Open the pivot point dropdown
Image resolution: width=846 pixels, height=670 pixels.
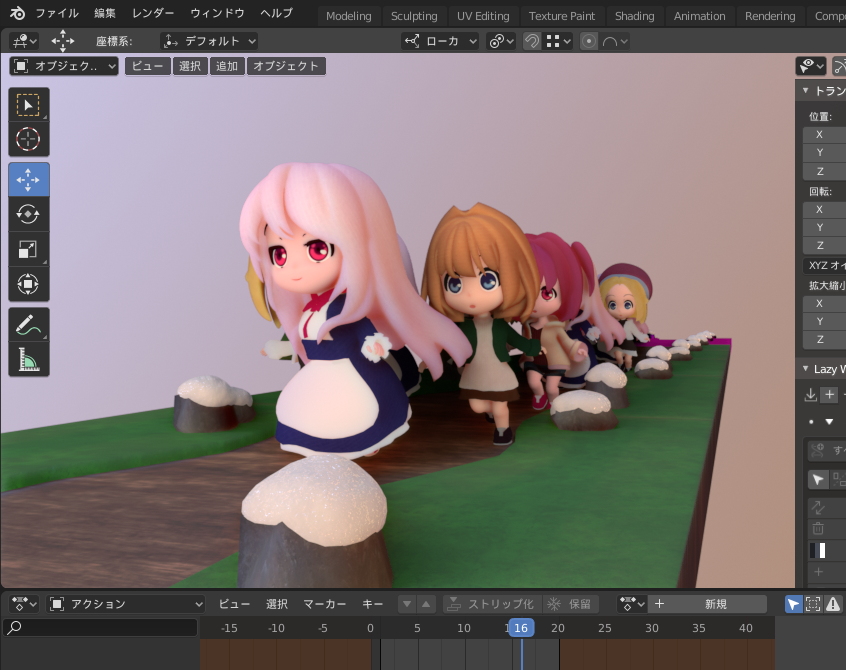click(501, 41)
